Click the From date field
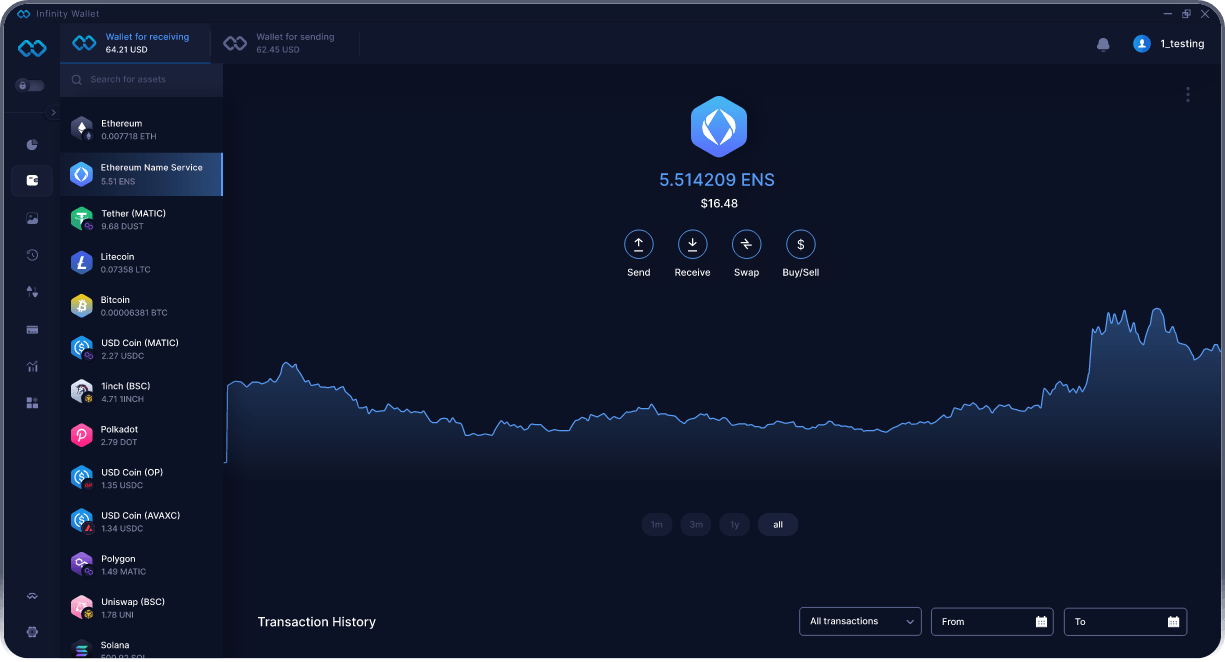Screen dimensions: 1225x662 (x=992, y=621)
